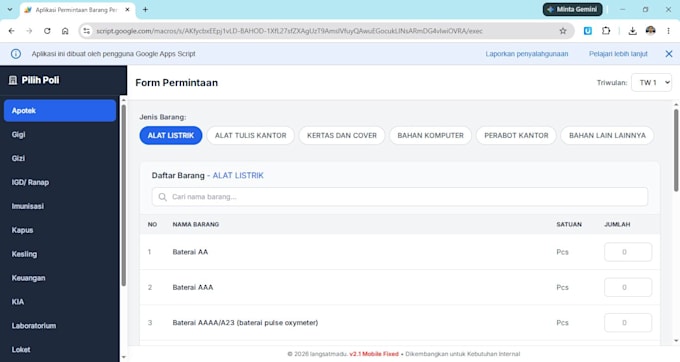The width and height of the screenshot is (680, 362).
Task: Choose the BAHAN LAIN LAINNYA category
Action: point(607,135)
